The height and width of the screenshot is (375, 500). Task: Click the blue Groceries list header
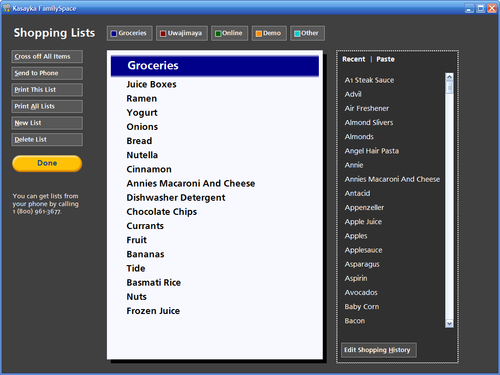click(215, 66)
